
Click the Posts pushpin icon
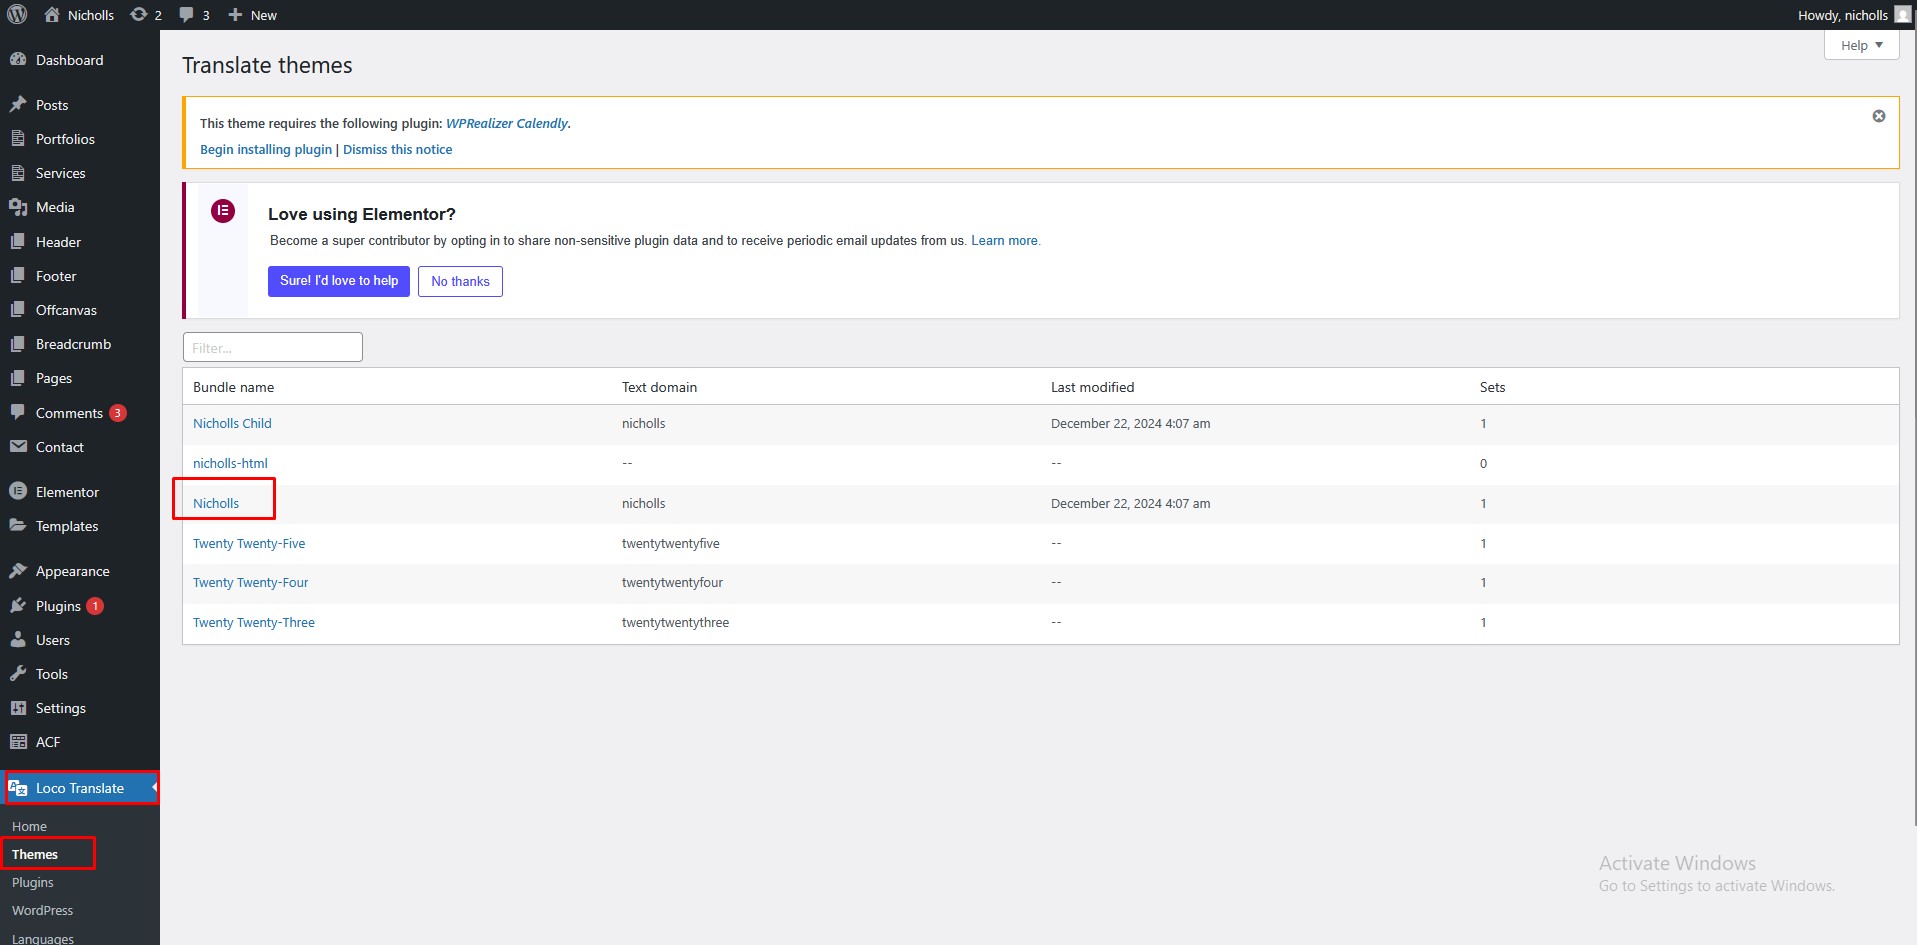[x=18, y=105]
